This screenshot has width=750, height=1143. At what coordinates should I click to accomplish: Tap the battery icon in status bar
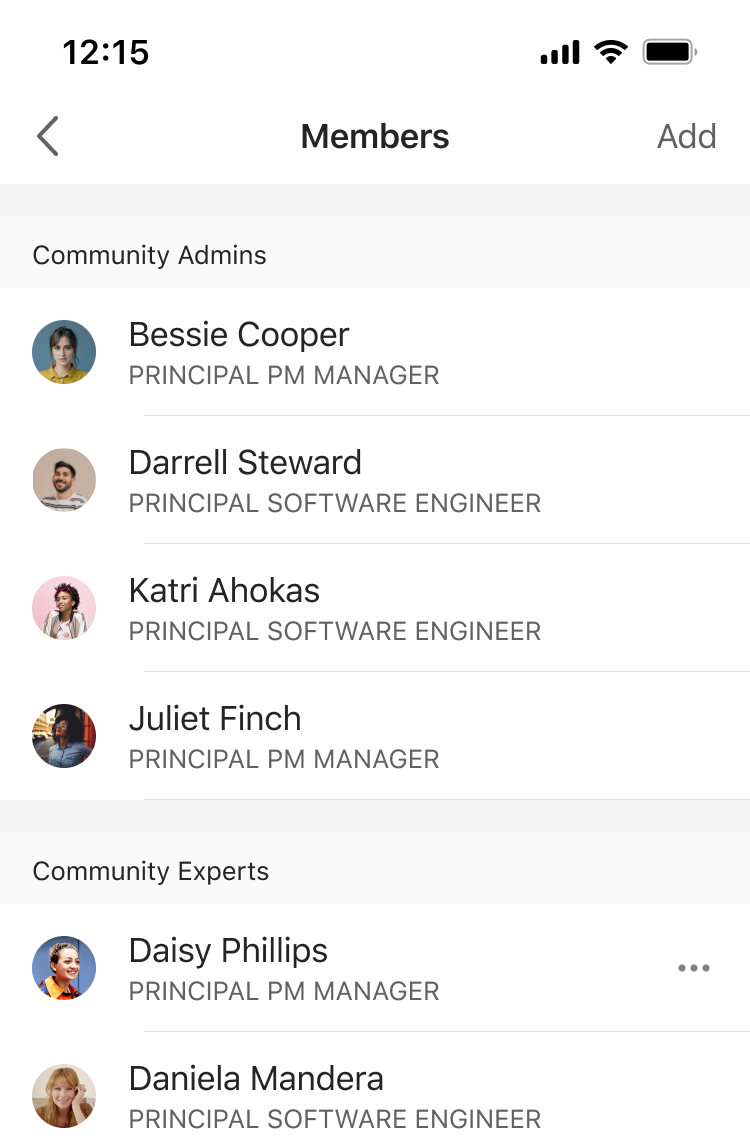pyautogui.click(x=670, y=52)
